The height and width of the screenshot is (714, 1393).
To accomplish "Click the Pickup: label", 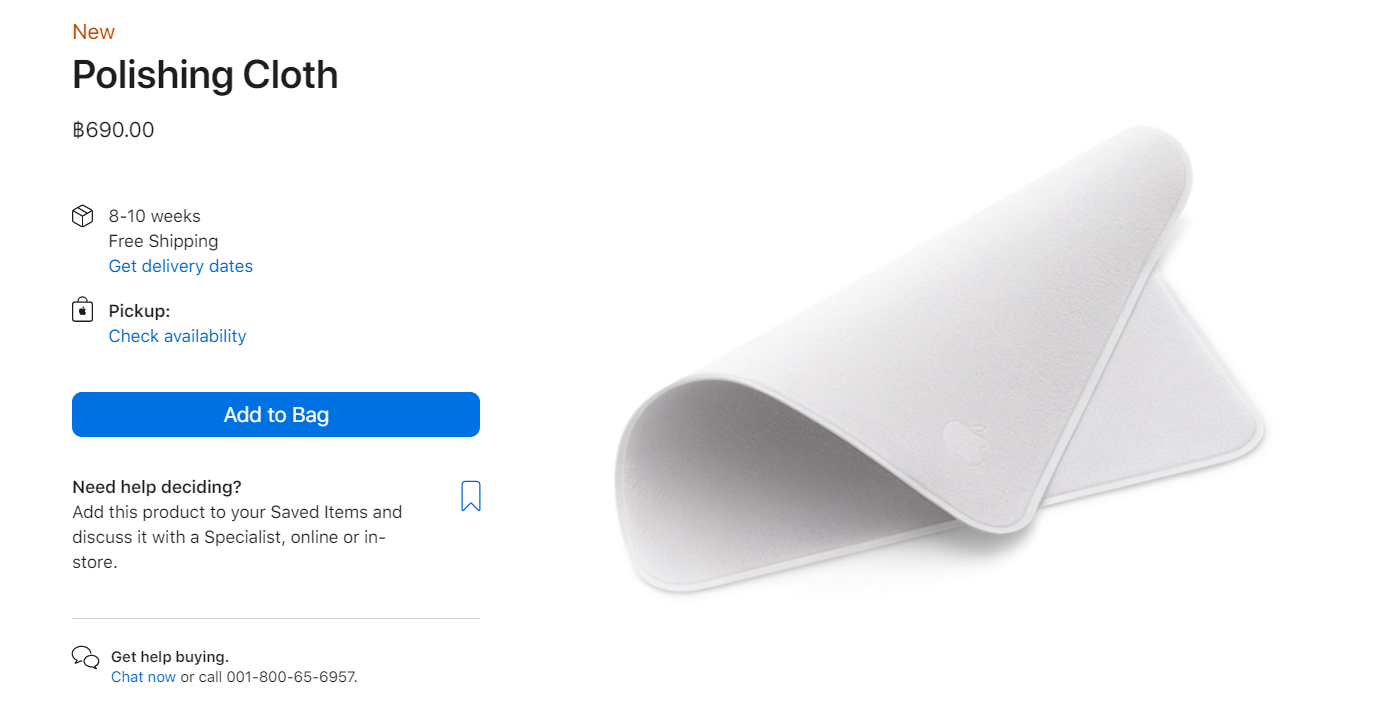I will click(x=140, y=311).
